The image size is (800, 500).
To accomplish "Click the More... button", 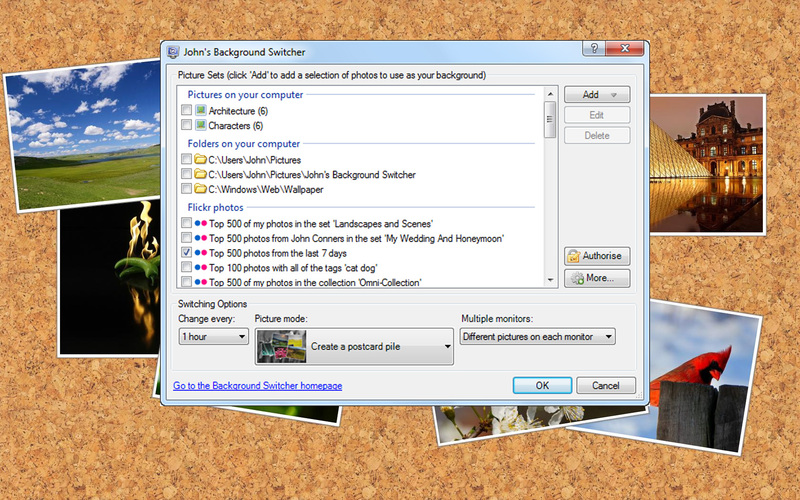I will point(597,278).
